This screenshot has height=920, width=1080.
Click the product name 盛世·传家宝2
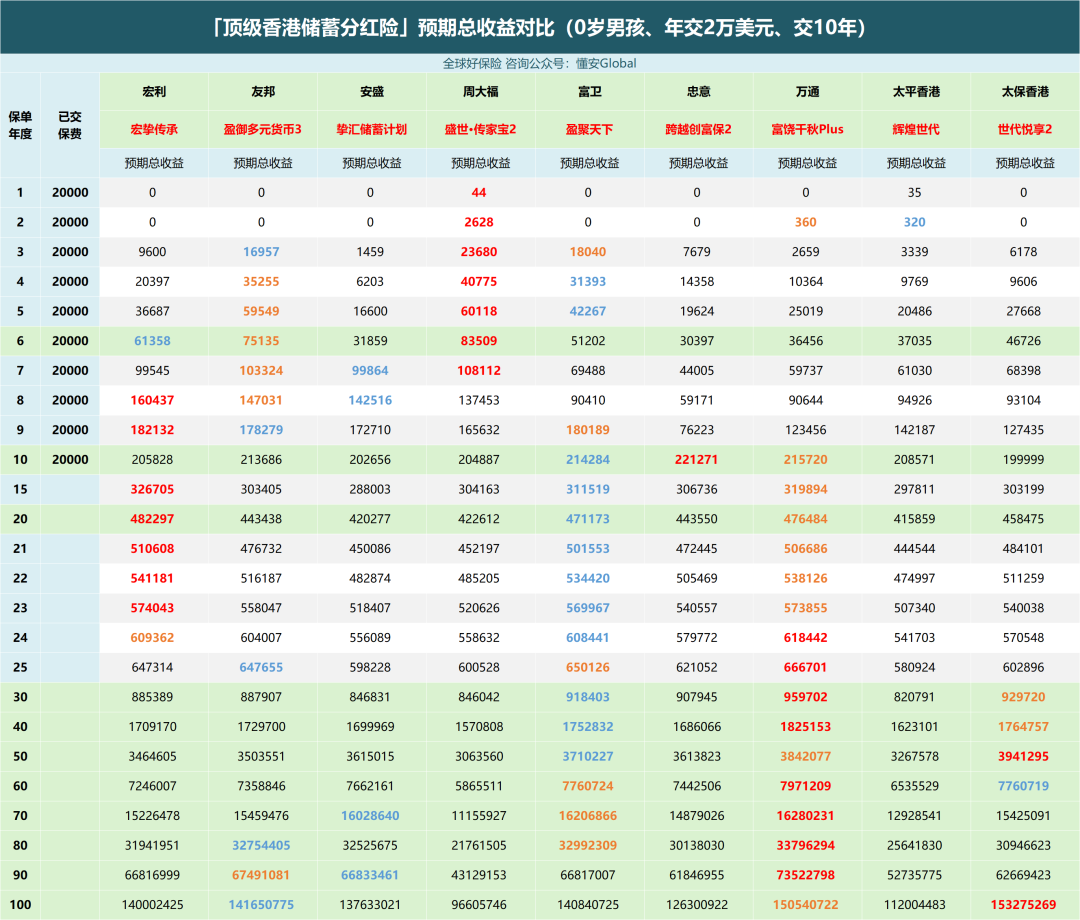480,130
